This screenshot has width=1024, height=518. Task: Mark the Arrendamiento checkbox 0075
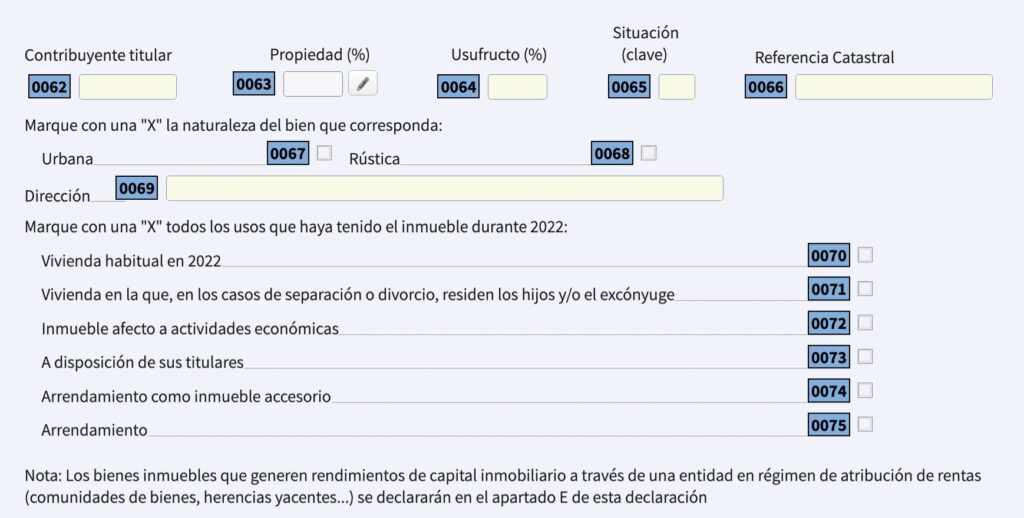[865, 425]
